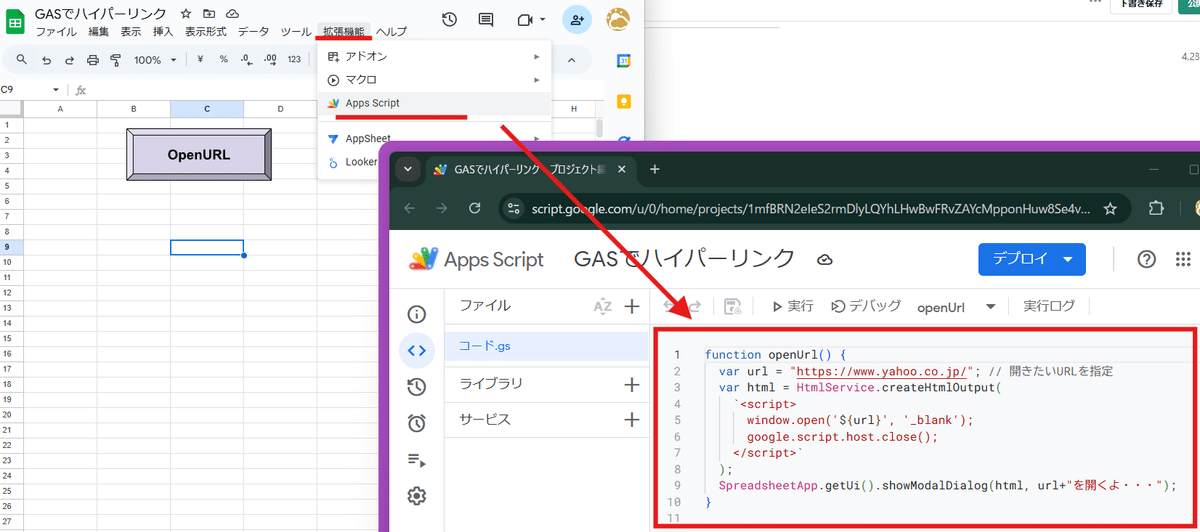Click the OpenURL button drawing in the sheet
Image resolution: width=1200 pixels, height=532 pixels.
(x=199, y=155)
